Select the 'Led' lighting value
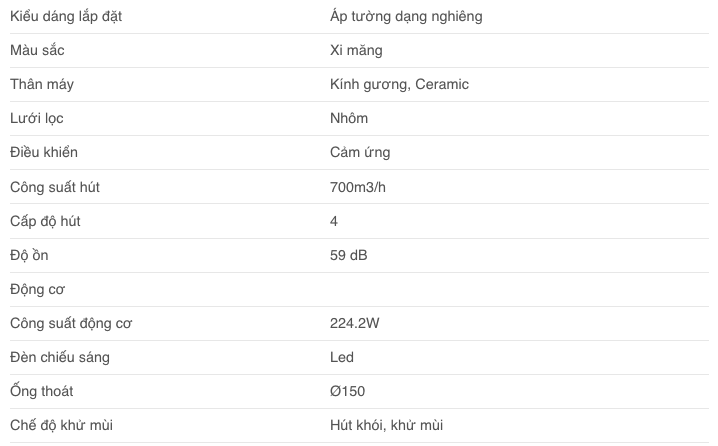This screenshot has width=718, height=446. 342,357
